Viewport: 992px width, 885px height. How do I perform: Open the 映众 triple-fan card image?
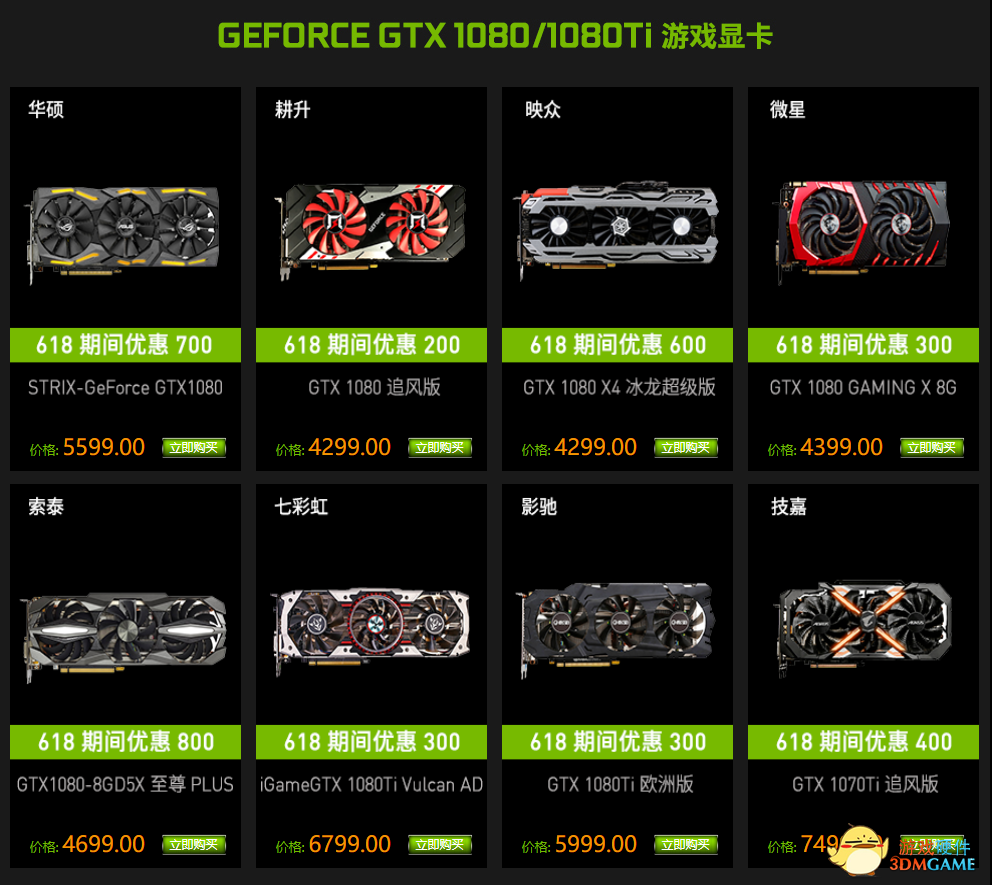[617, 230]
